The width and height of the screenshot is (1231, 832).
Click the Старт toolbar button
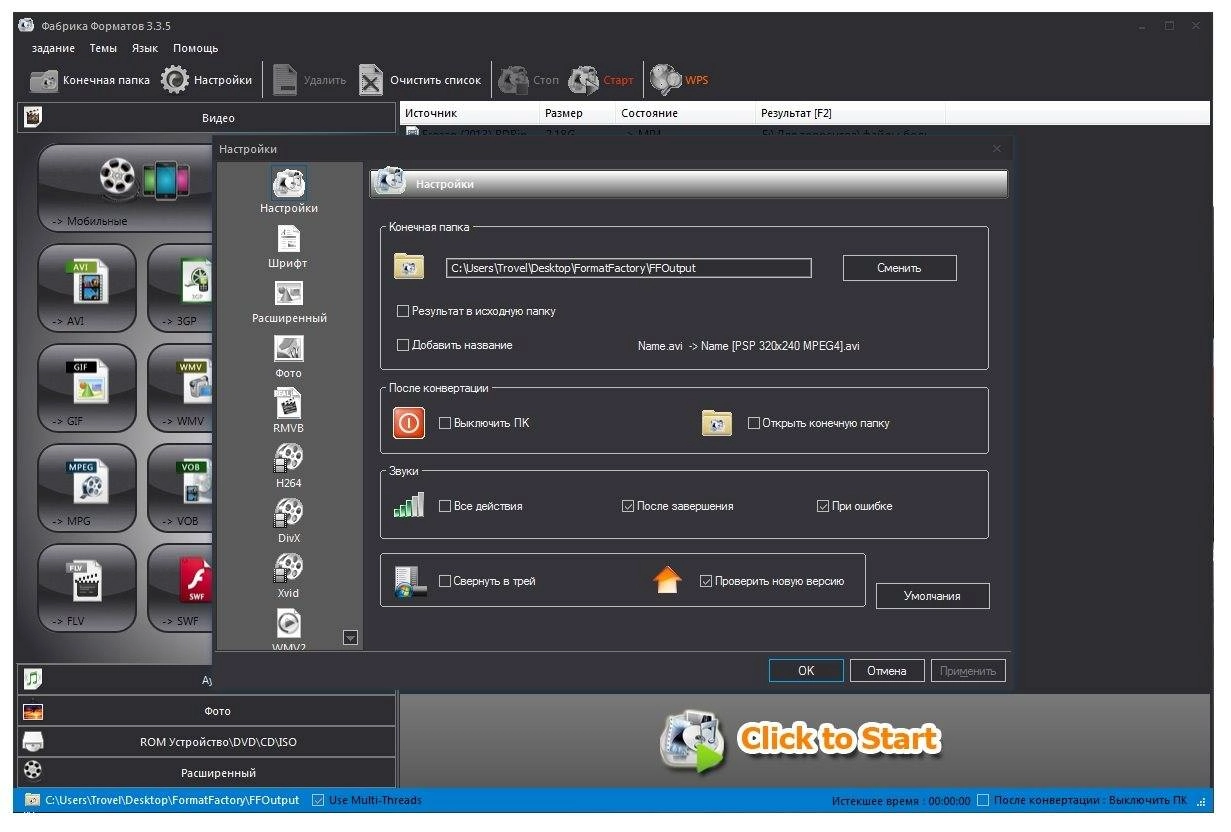(601, 80)
